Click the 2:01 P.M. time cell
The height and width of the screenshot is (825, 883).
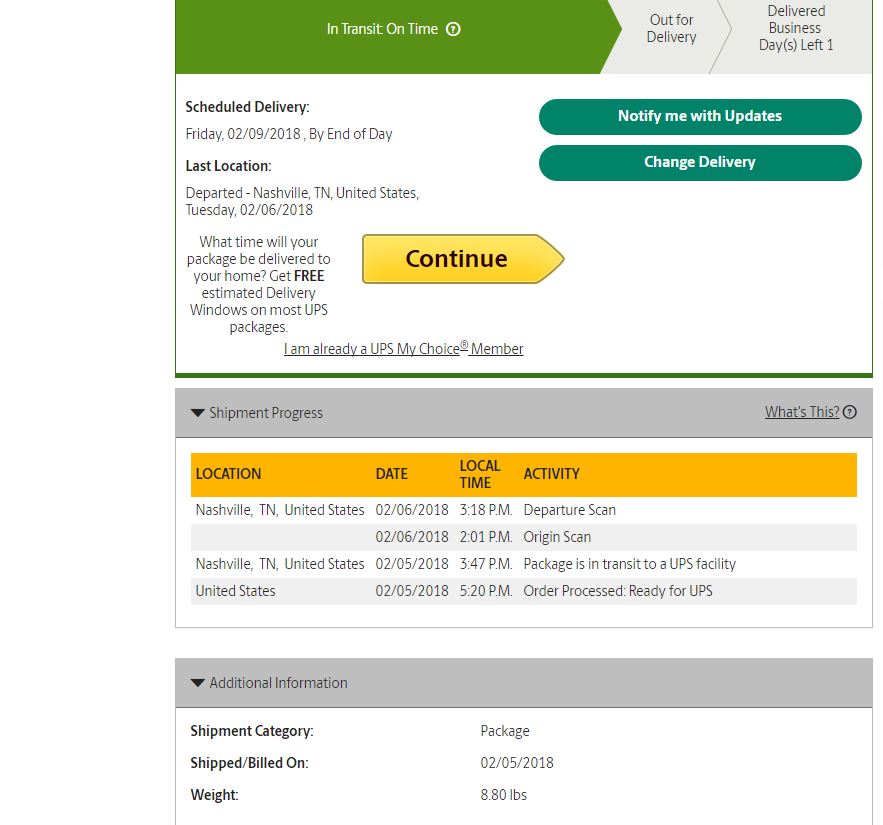486,537
